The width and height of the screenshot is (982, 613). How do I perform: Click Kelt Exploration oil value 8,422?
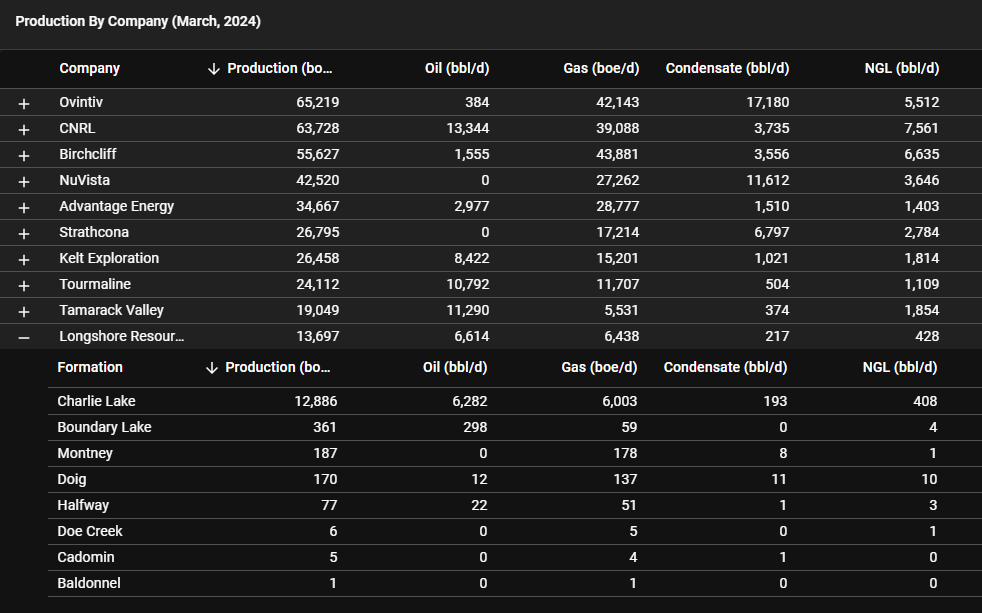[472, 258]
